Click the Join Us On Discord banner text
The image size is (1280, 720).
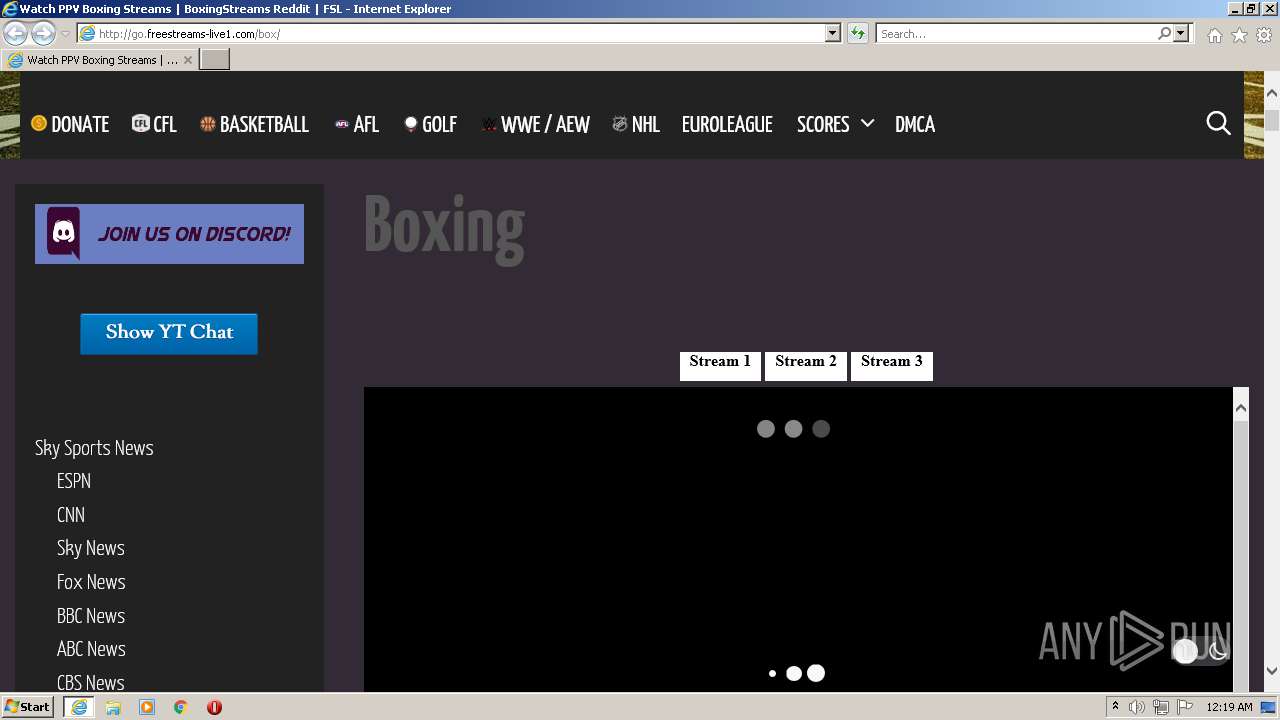(194, 234)
